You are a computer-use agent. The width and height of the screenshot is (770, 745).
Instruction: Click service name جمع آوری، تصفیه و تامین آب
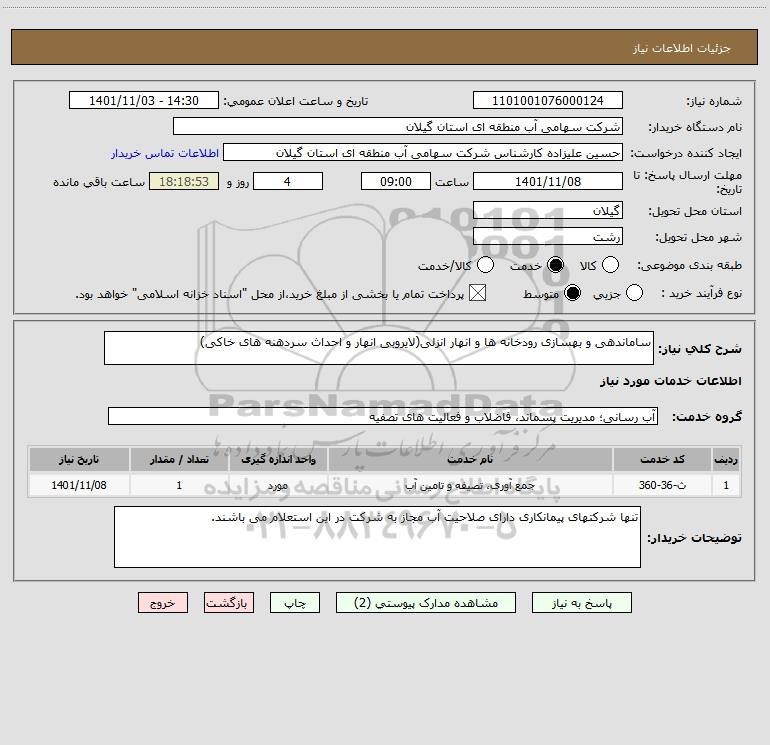click(x=470, y=485)
